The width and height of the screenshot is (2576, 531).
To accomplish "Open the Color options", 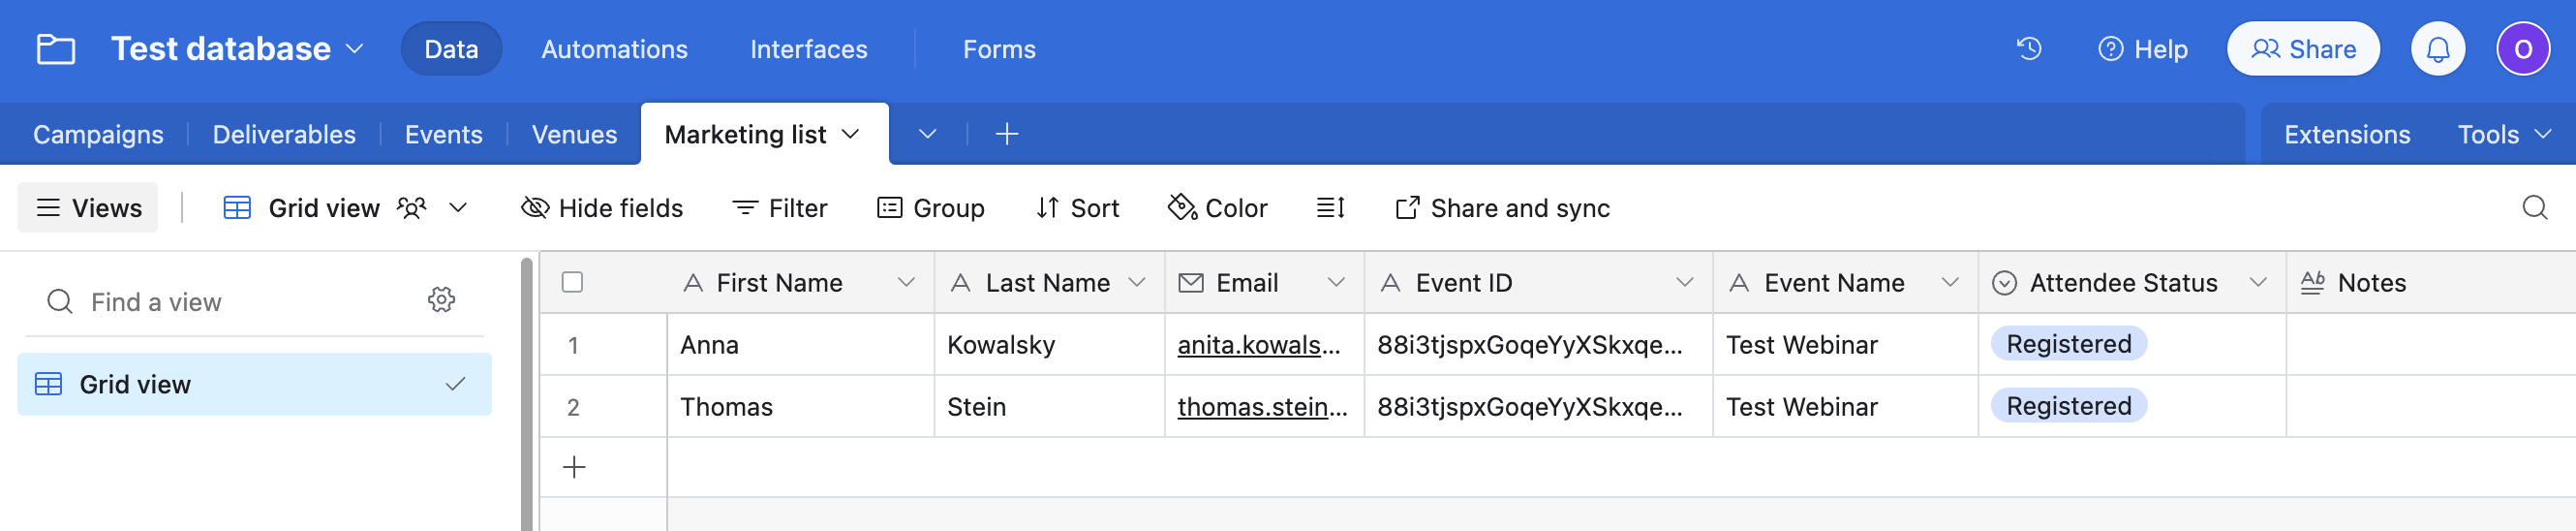I will click(1217, 208).
